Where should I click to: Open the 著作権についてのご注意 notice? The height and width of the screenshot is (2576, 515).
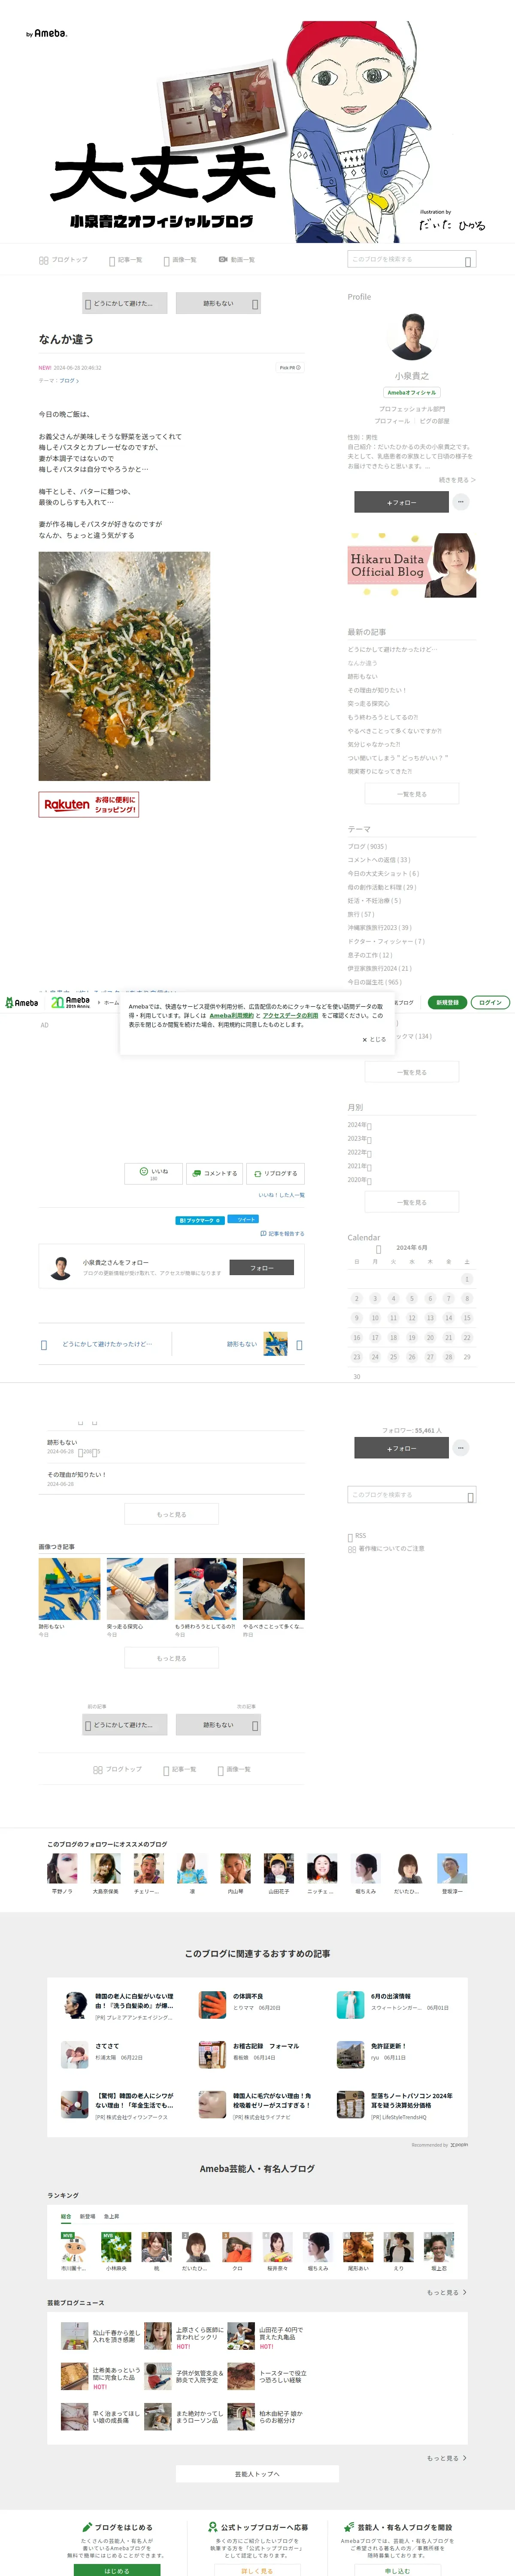386,1548
